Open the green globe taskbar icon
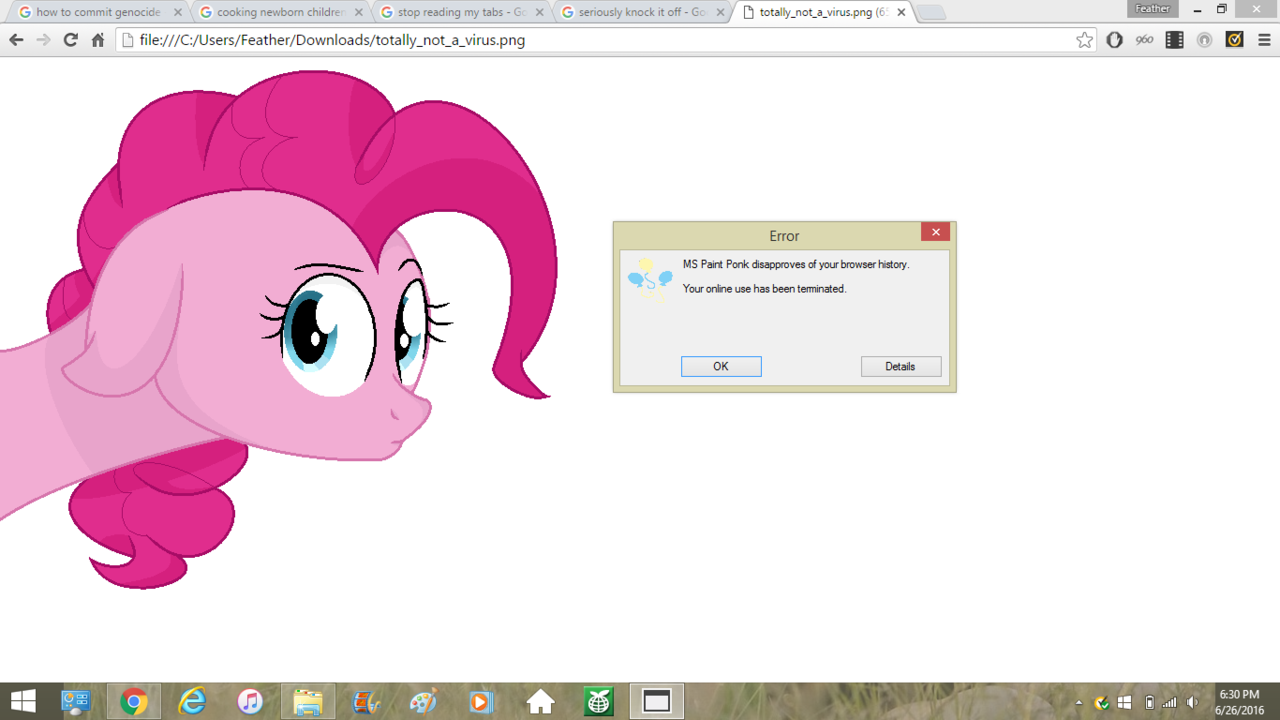The width and height of the screenshot is (1280, 720). click(x=598, y=702)
